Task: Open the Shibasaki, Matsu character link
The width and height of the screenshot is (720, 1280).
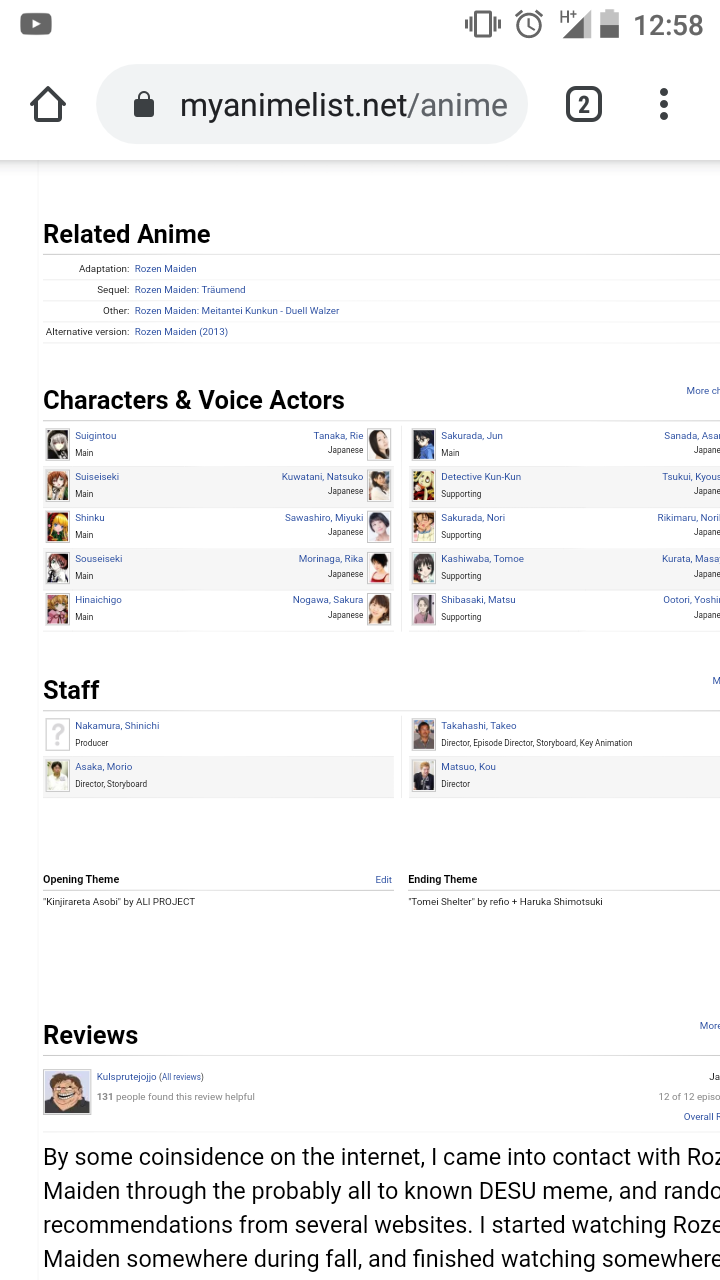Action: [478, 600]
